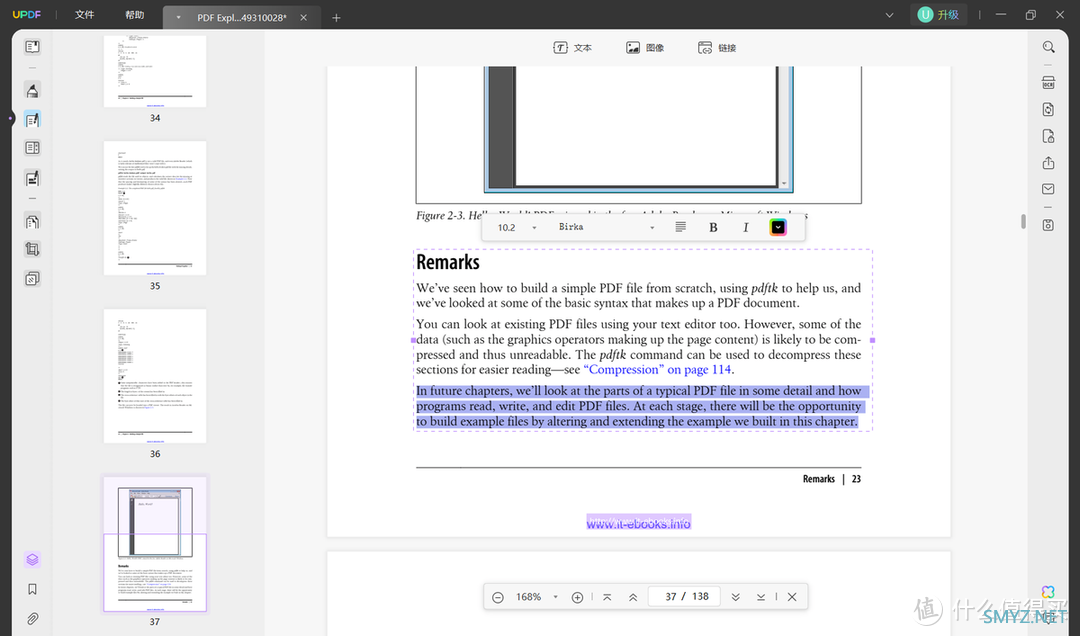Open the OCR recognition tool
Image resolution: width=1080 pixels, height=636 pixels.
1048,82
